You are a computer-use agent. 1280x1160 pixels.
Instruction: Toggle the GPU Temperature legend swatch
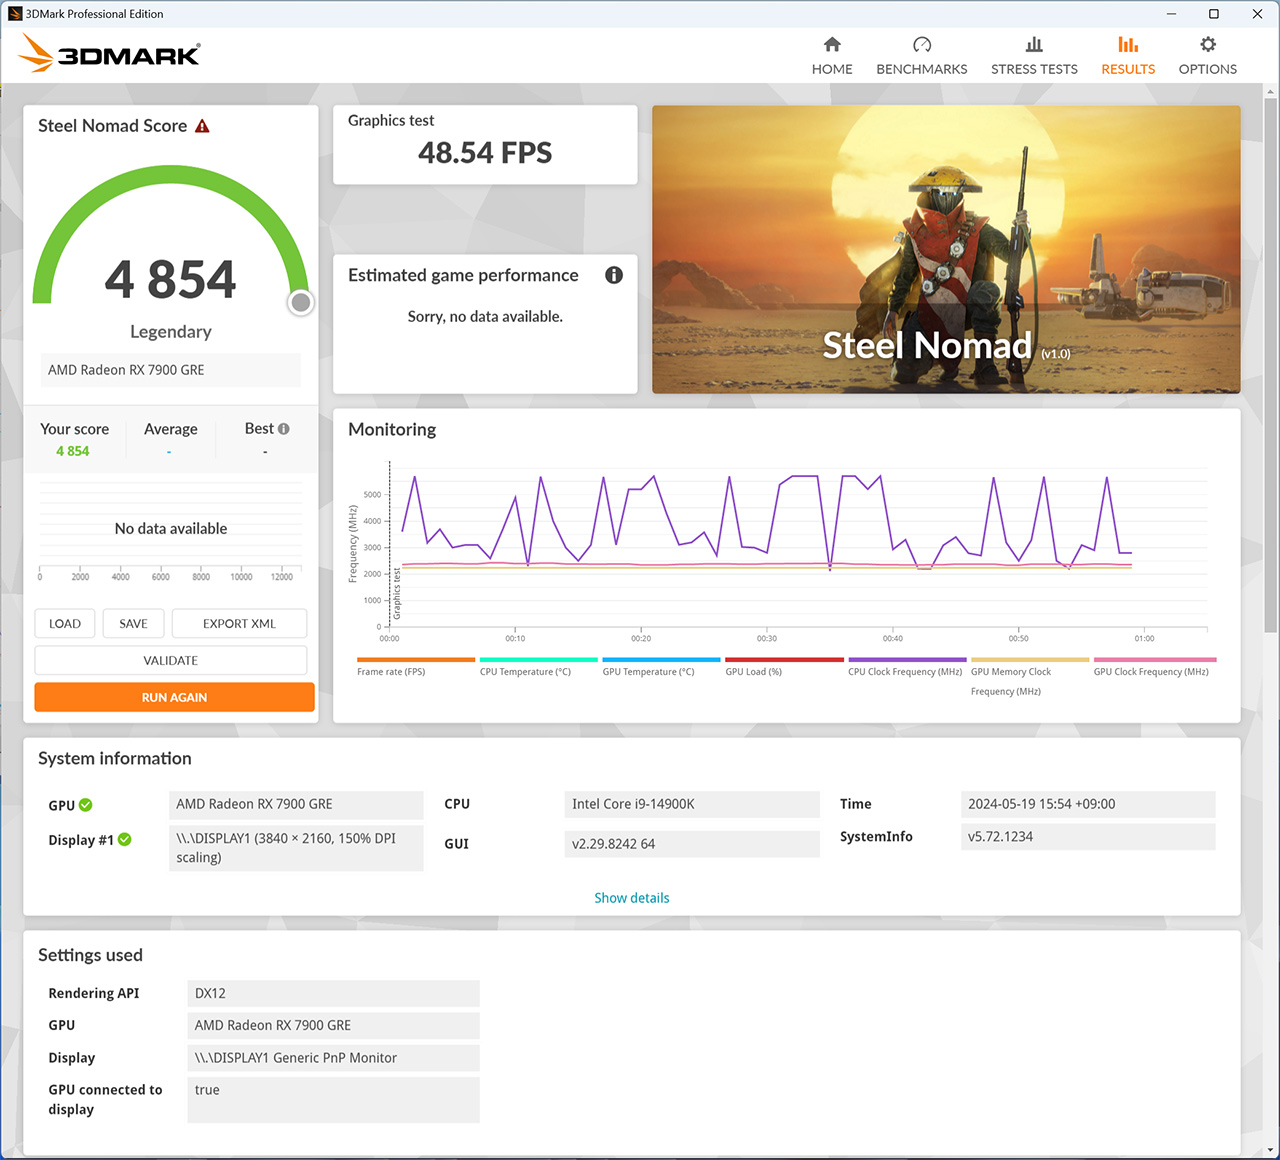coord(662,660)
